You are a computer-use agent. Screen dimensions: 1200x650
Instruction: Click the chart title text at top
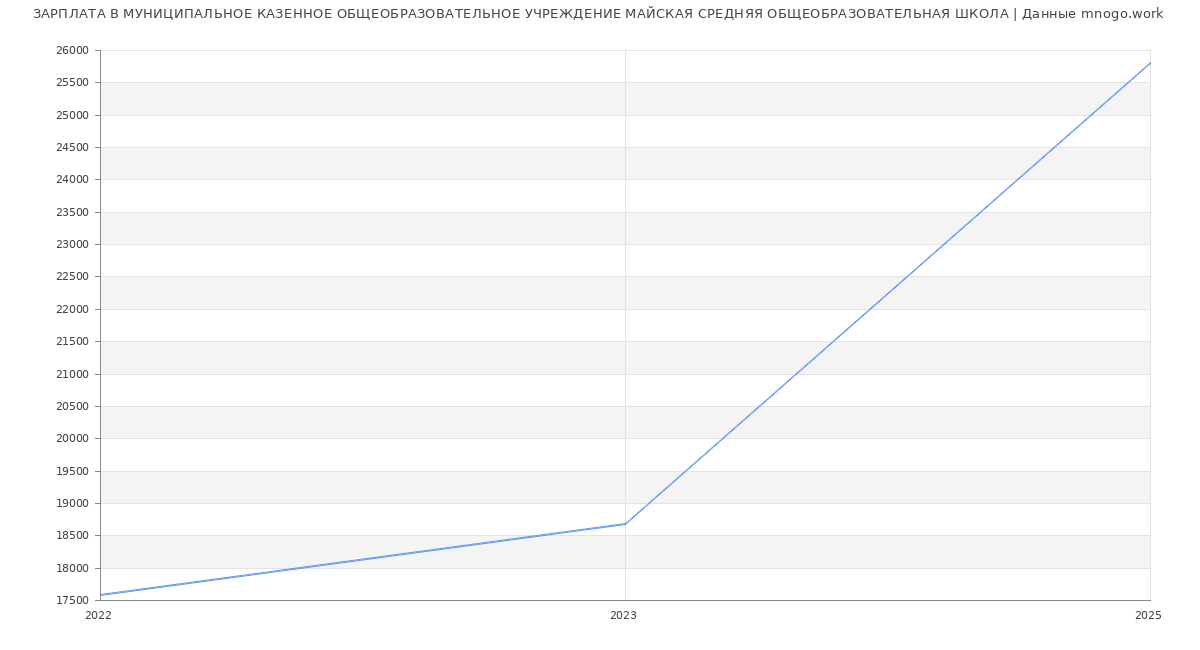click(x=598, y=14)
